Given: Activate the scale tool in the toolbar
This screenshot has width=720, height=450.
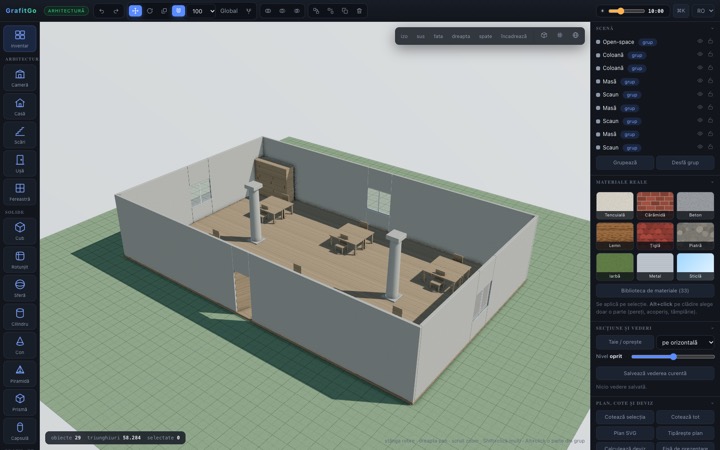Looking at the screenshot, I should pyautogui.click(x=164, y=11).
